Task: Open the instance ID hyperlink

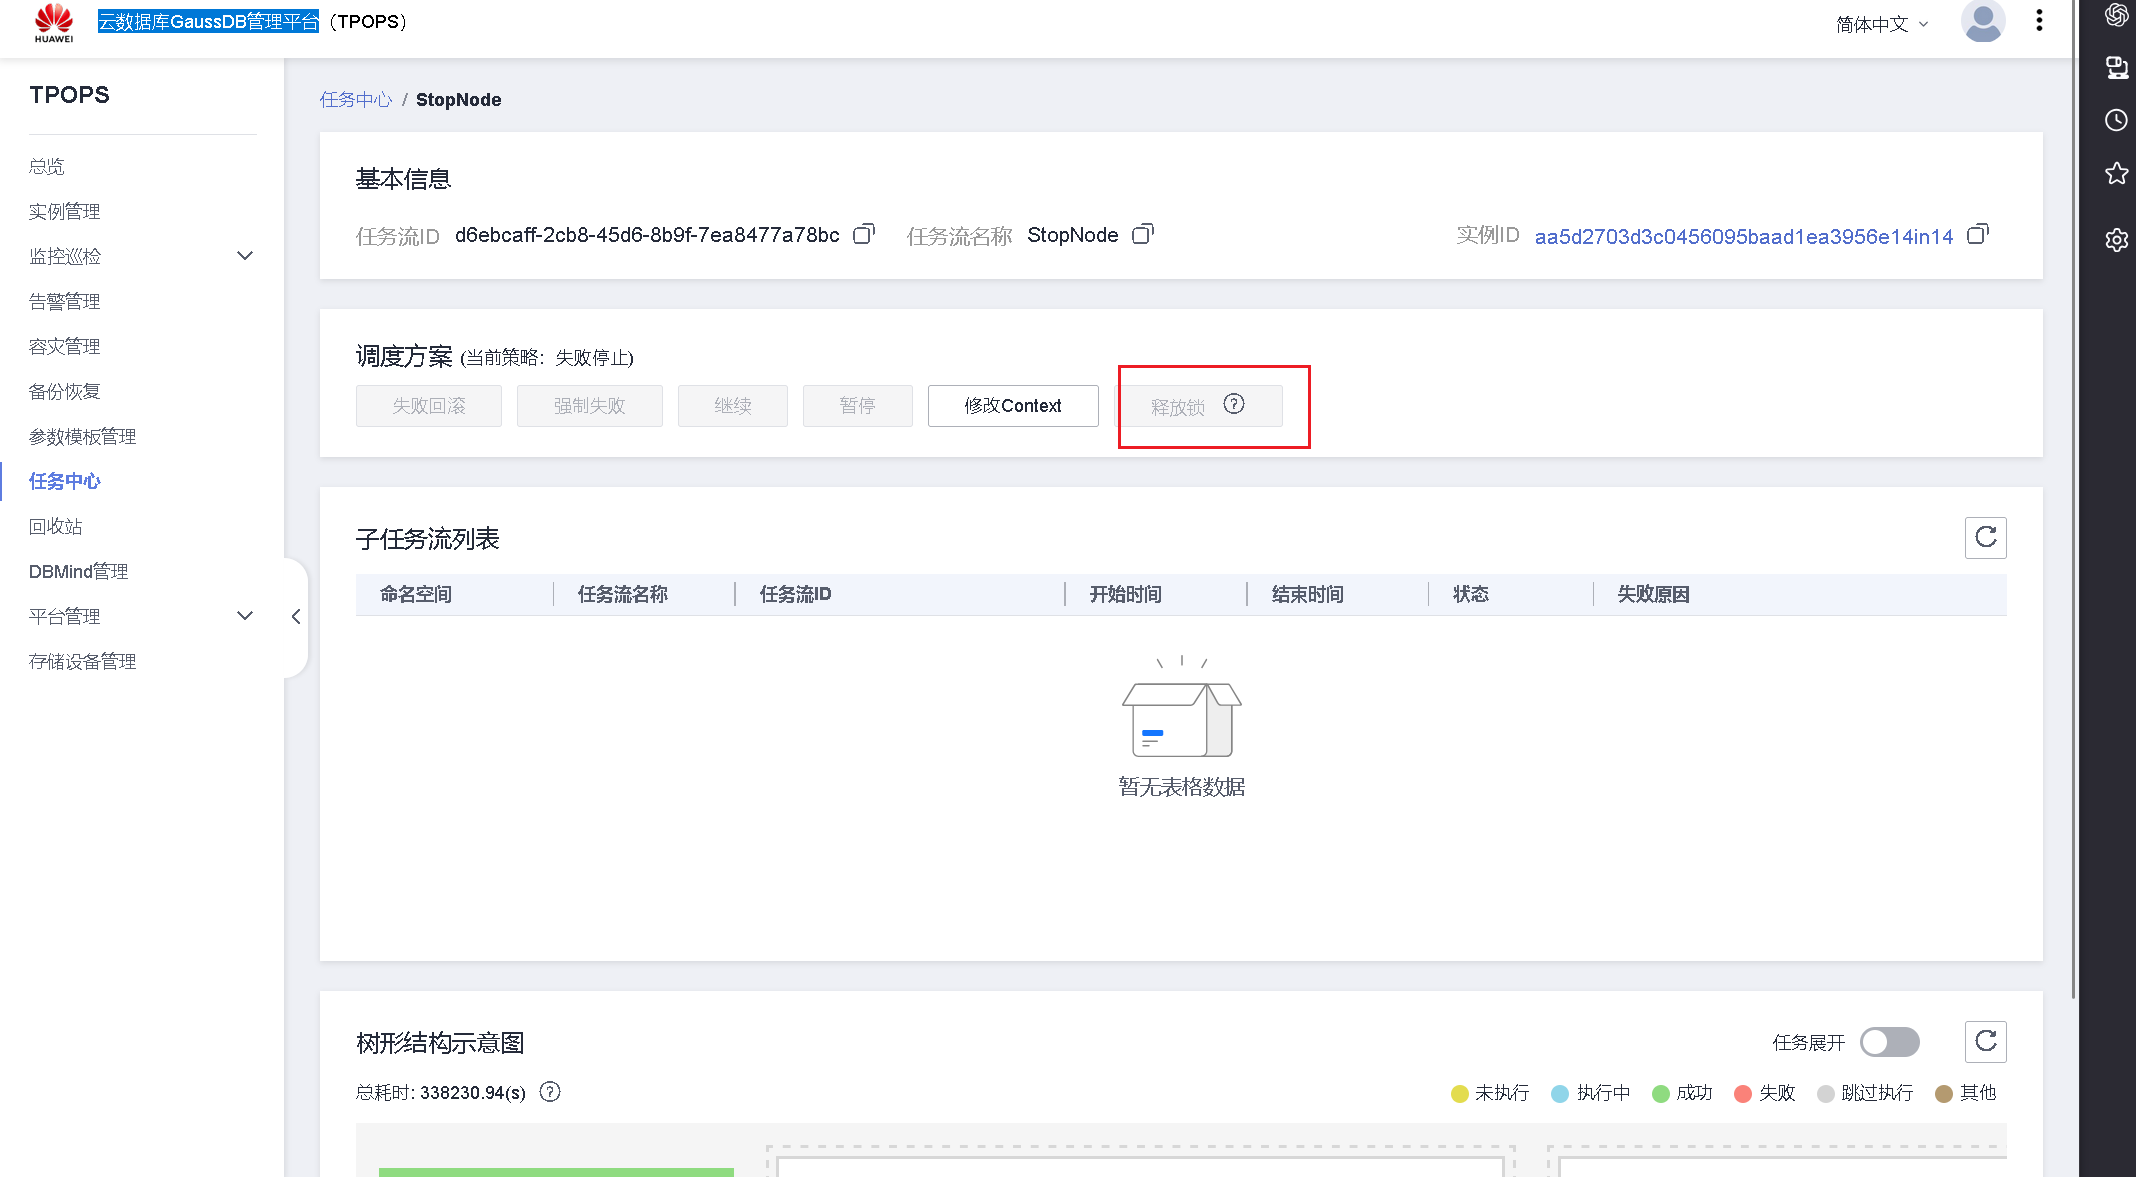Action: click(x=1743, y=236)
